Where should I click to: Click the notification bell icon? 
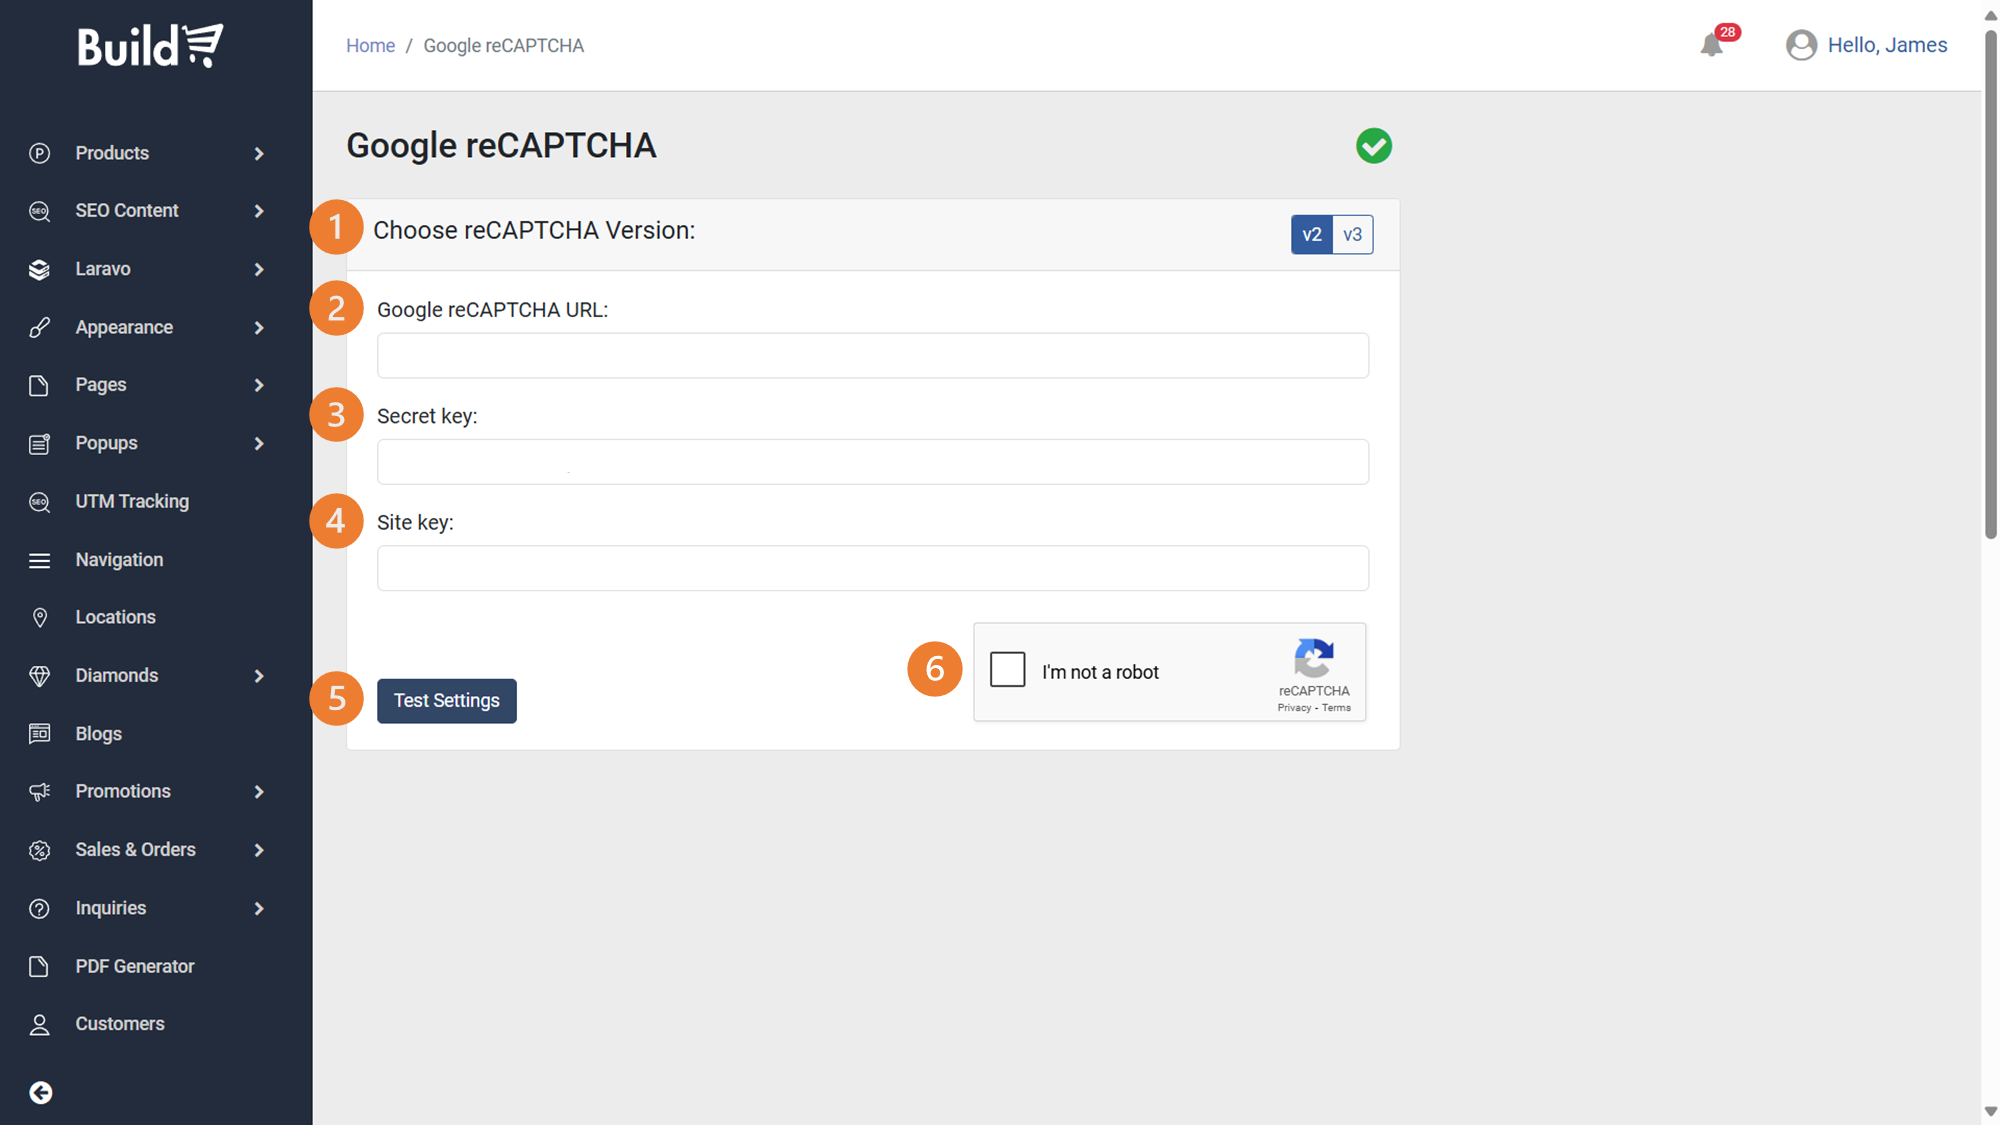click(1711, 46)
